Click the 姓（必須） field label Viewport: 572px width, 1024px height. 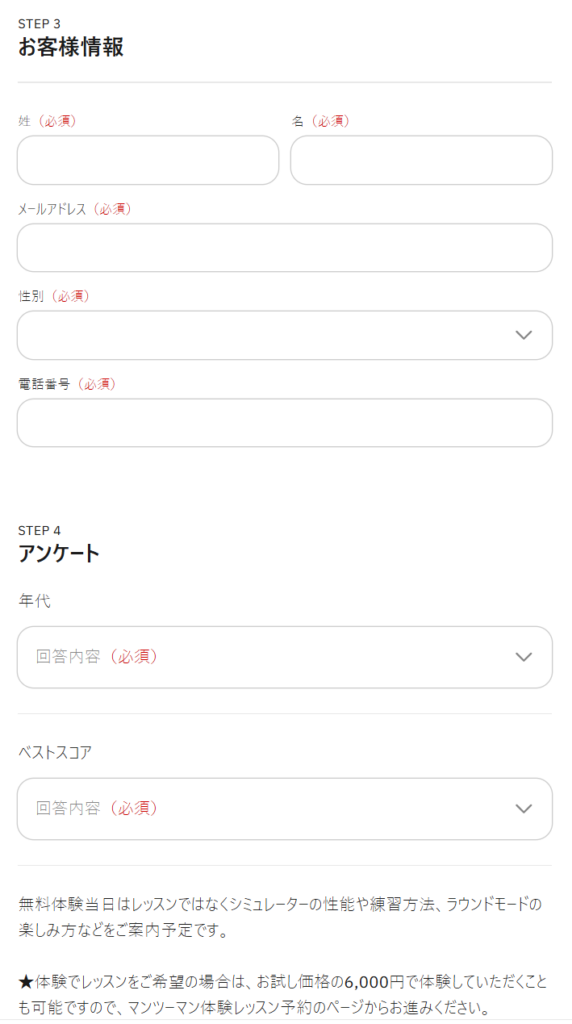(x=47, y=121)
